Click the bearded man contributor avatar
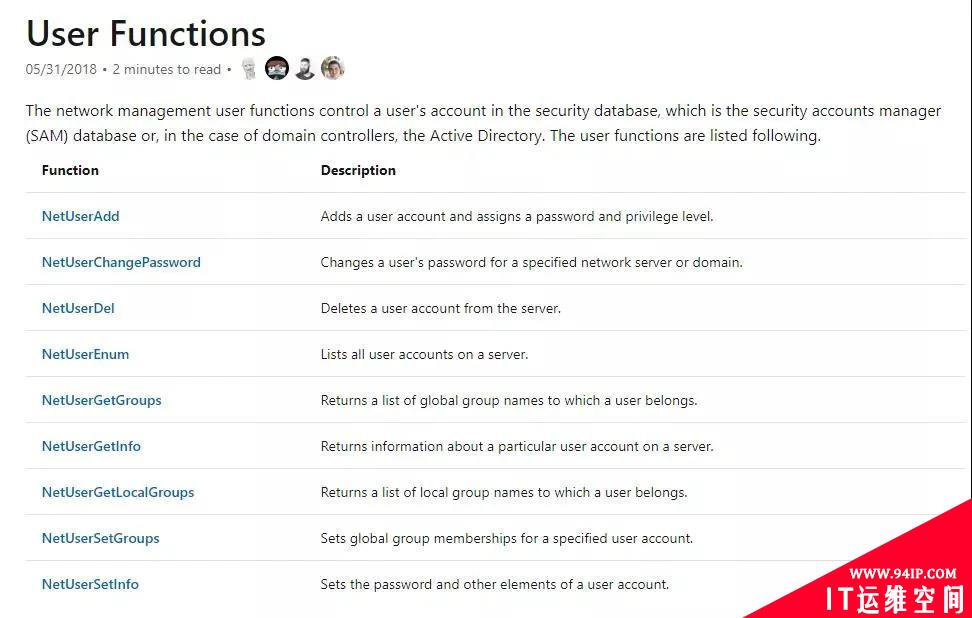 pyautogui.click(x=305, y=69)
